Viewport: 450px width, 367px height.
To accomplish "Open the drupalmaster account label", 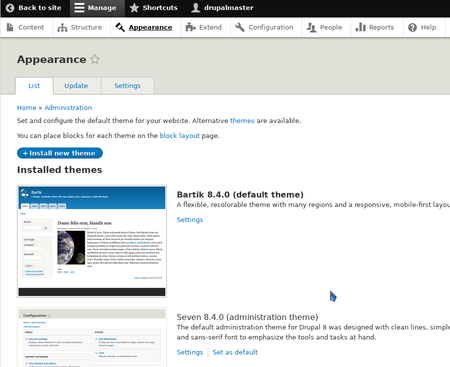I will click(x=229, y=8).
